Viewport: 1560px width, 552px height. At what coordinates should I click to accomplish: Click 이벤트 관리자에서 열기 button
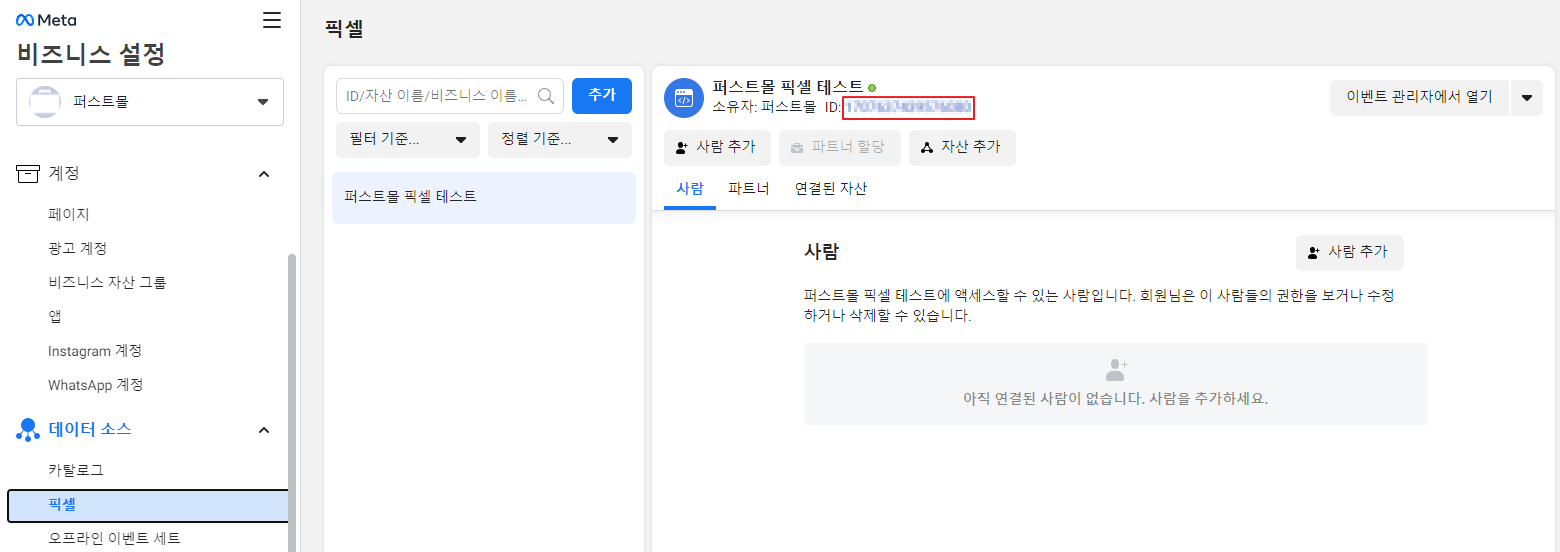(1419, 97)
